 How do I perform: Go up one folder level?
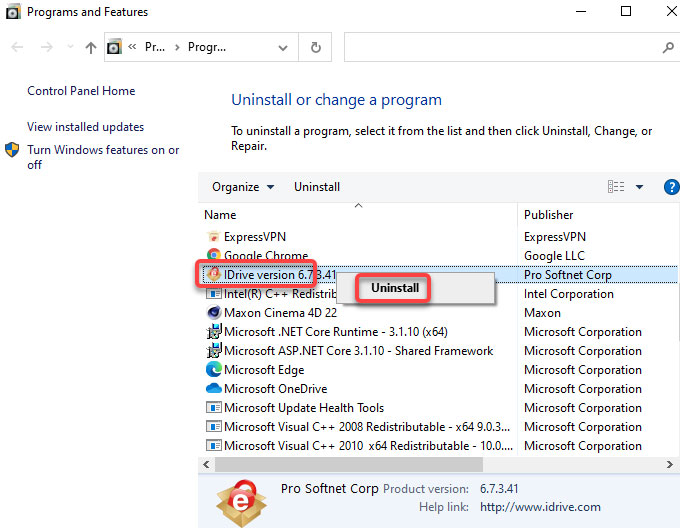pyautogui.click(x=91, y=47)
